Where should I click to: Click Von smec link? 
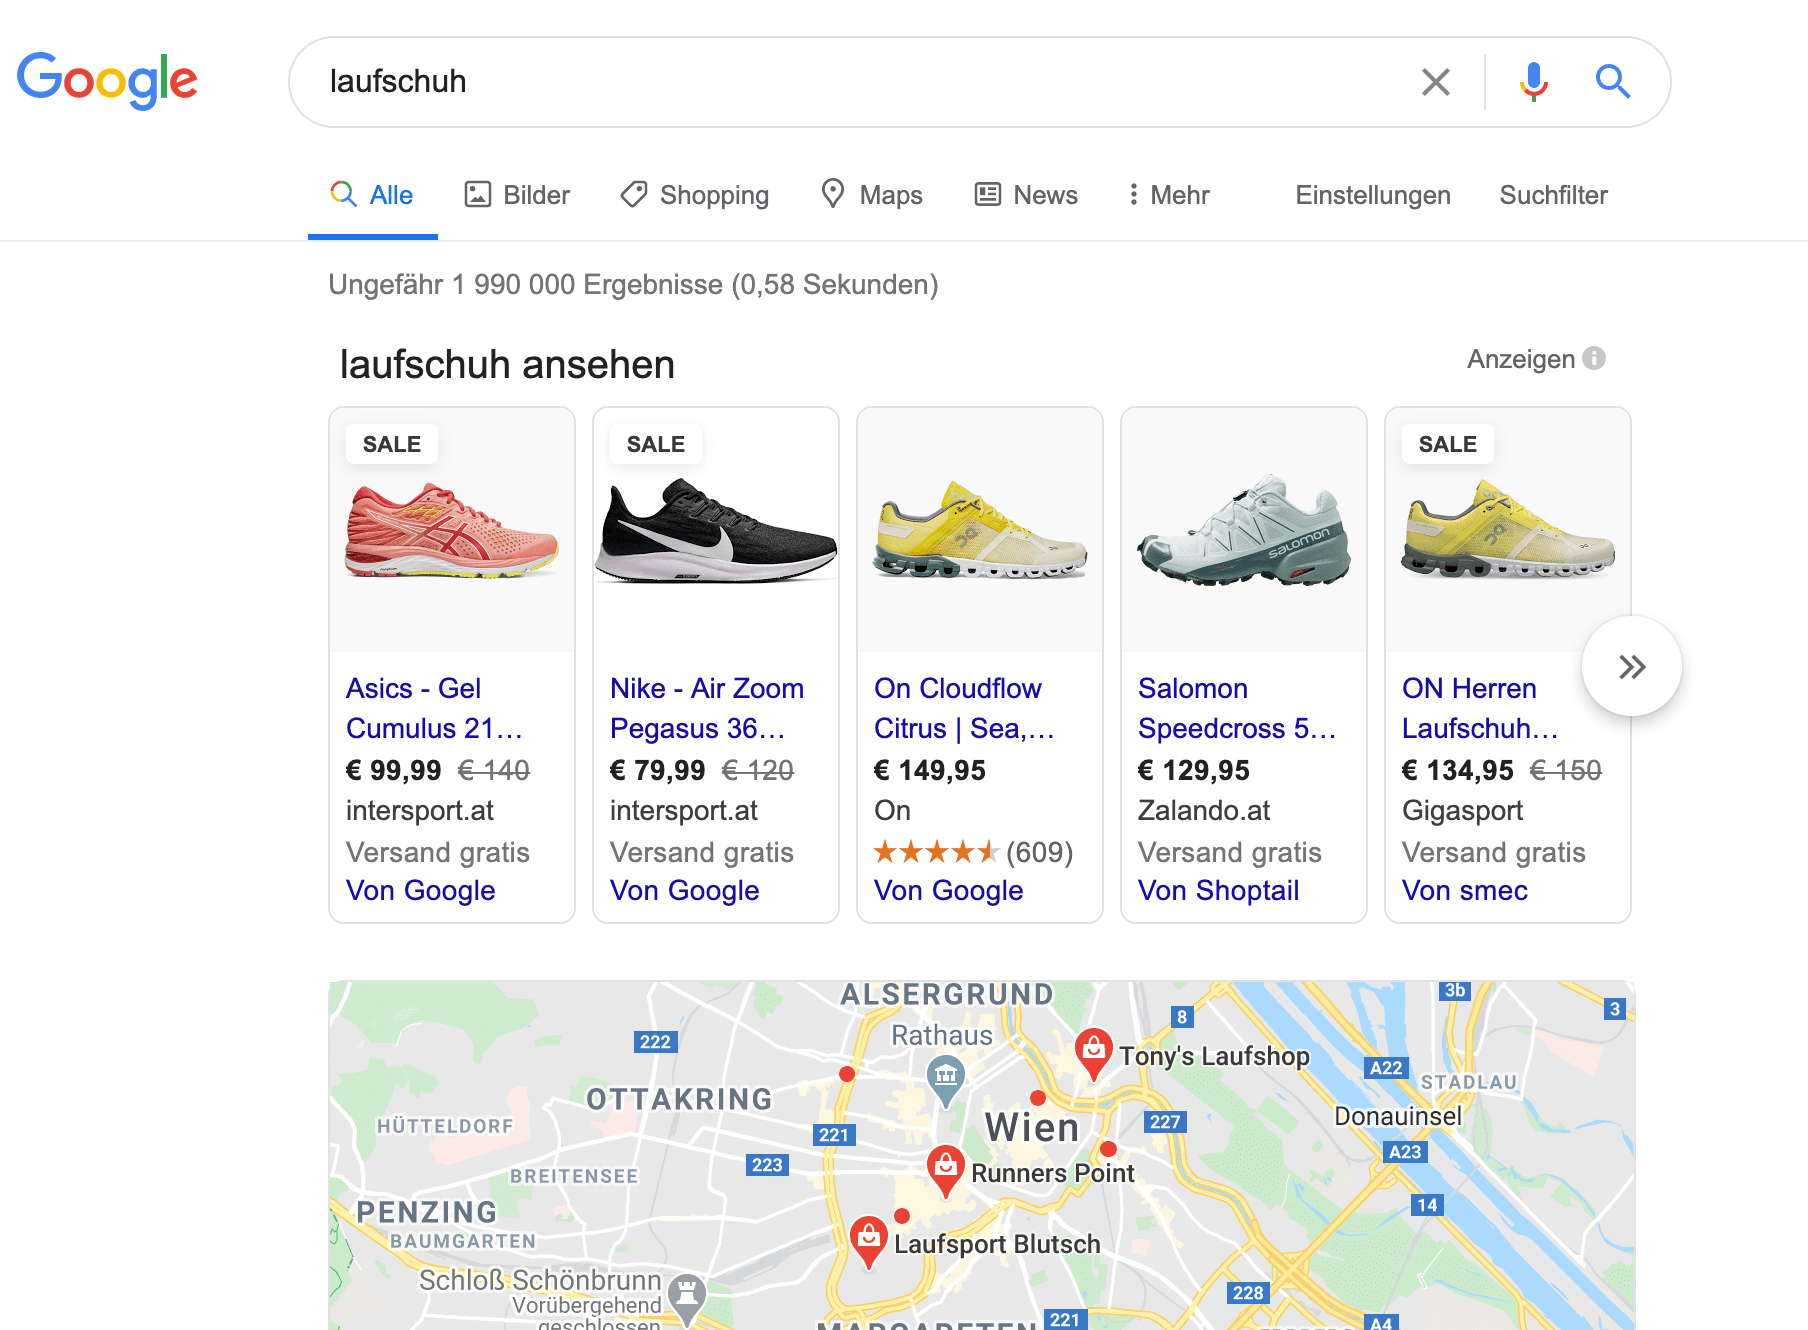1464,890
